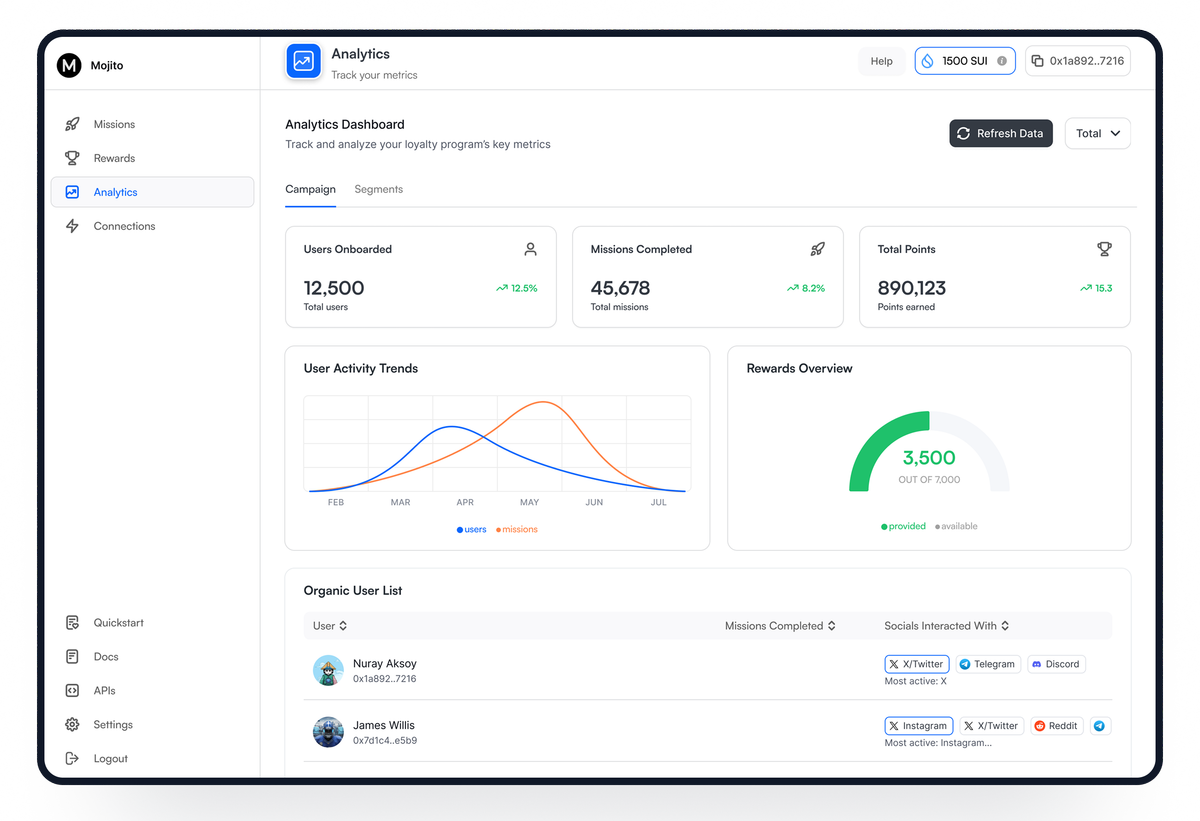The width and height of the screenshot is (1200, 821).
Task: Open the Total dropdown menu
Action: coord(1097,133)
